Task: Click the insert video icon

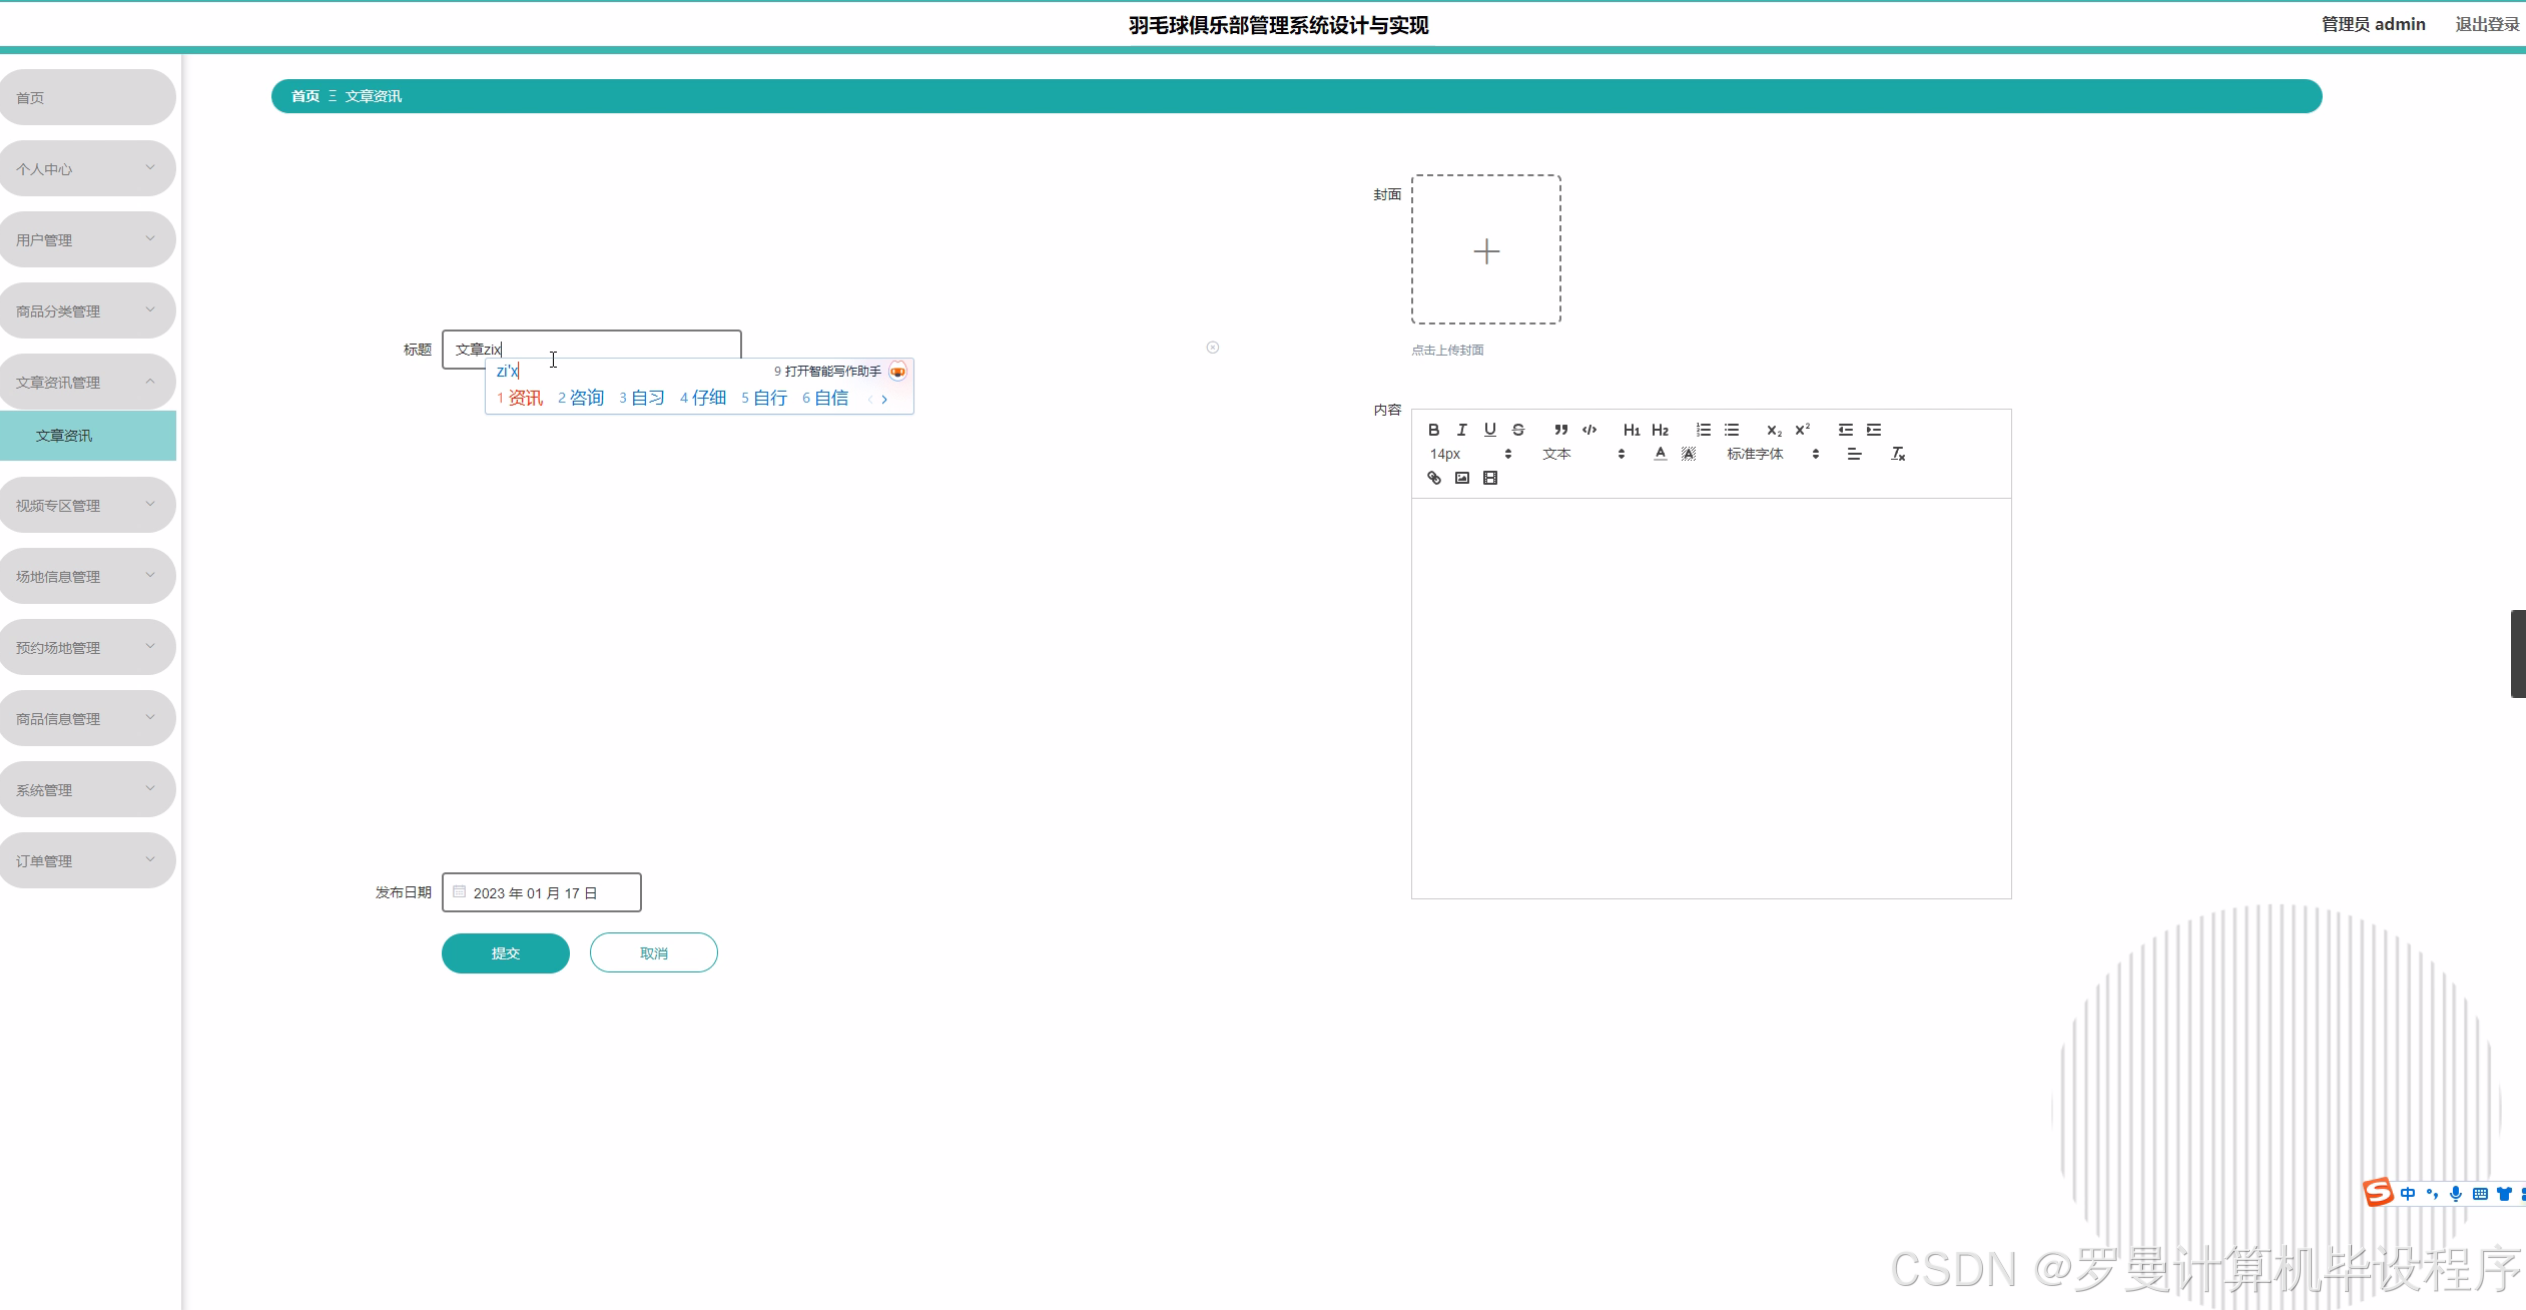Action: tap(1490, 478)
